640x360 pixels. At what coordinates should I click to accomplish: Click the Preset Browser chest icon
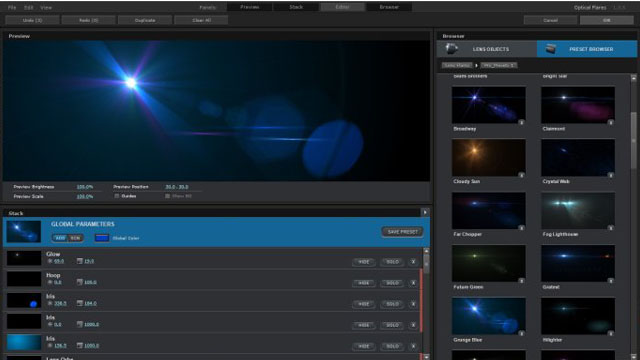[x=551, y=49]
